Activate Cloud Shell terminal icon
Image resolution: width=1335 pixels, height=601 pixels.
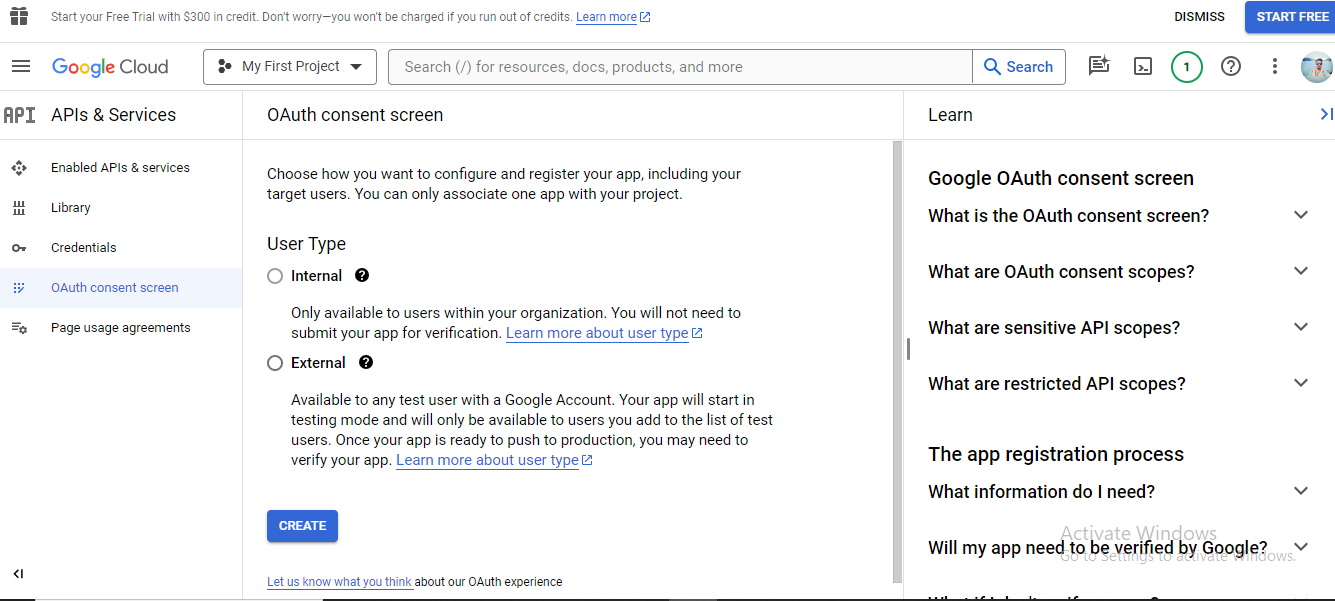(x=1143, y=67)
